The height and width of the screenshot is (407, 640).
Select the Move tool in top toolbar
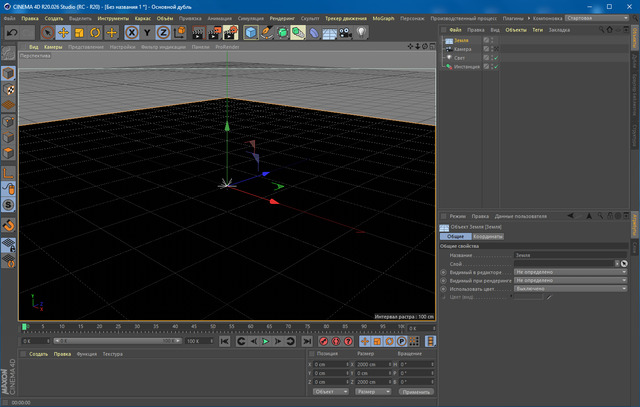pos(63,33)
